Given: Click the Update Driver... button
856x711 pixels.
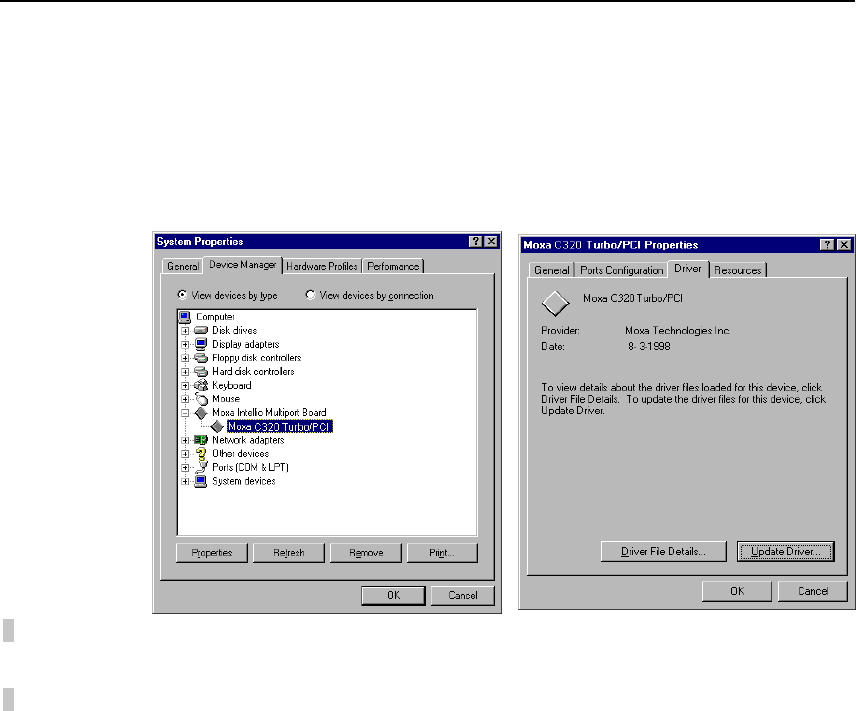Looking at the screenshot, I should [786, 552].
